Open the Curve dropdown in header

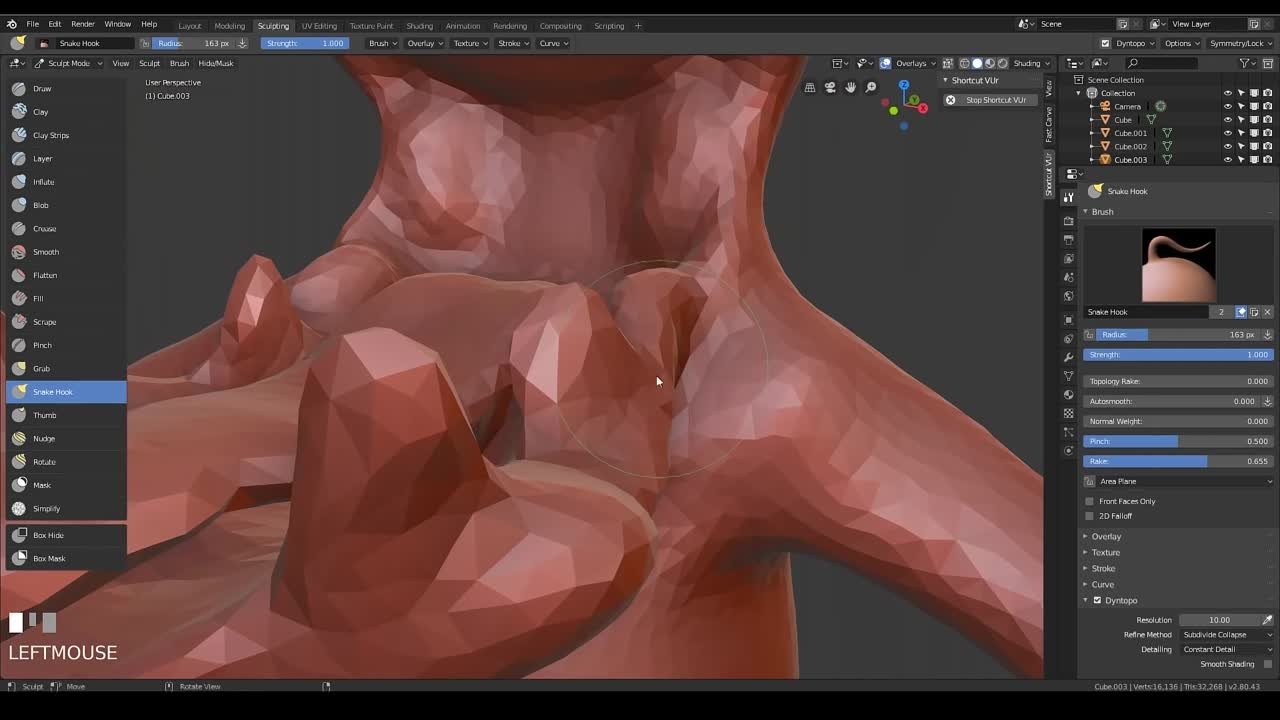click(553, 43)
